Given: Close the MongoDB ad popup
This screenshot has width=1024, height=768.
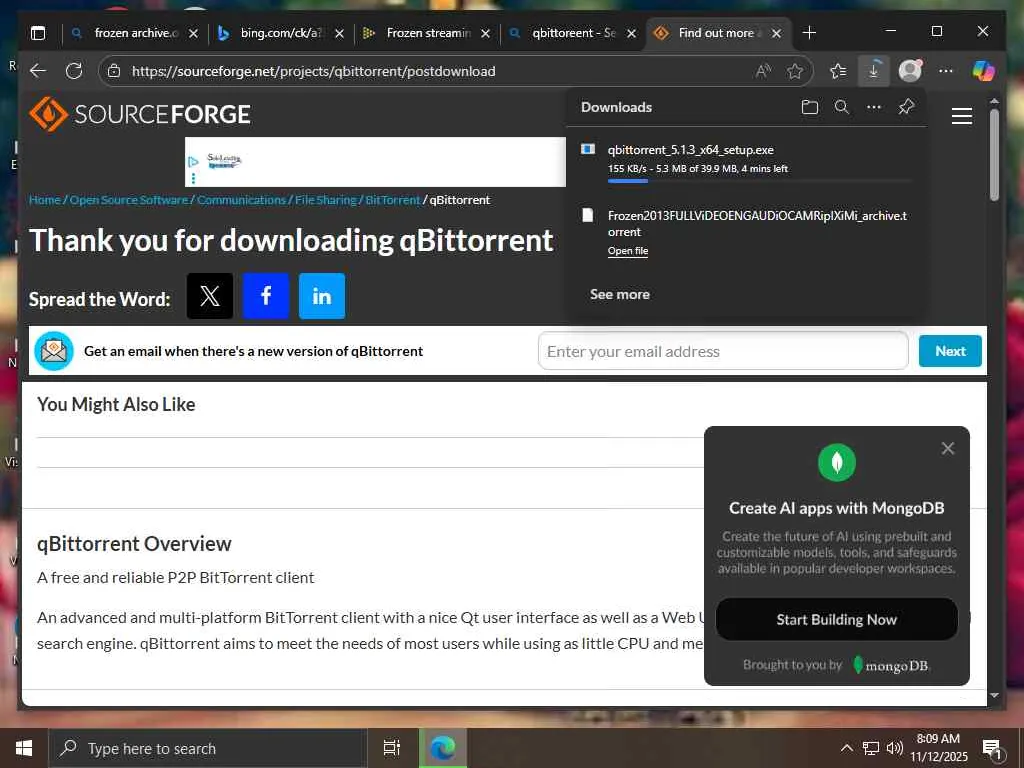Looking at the screenshot, I should (x=948, y=448).
